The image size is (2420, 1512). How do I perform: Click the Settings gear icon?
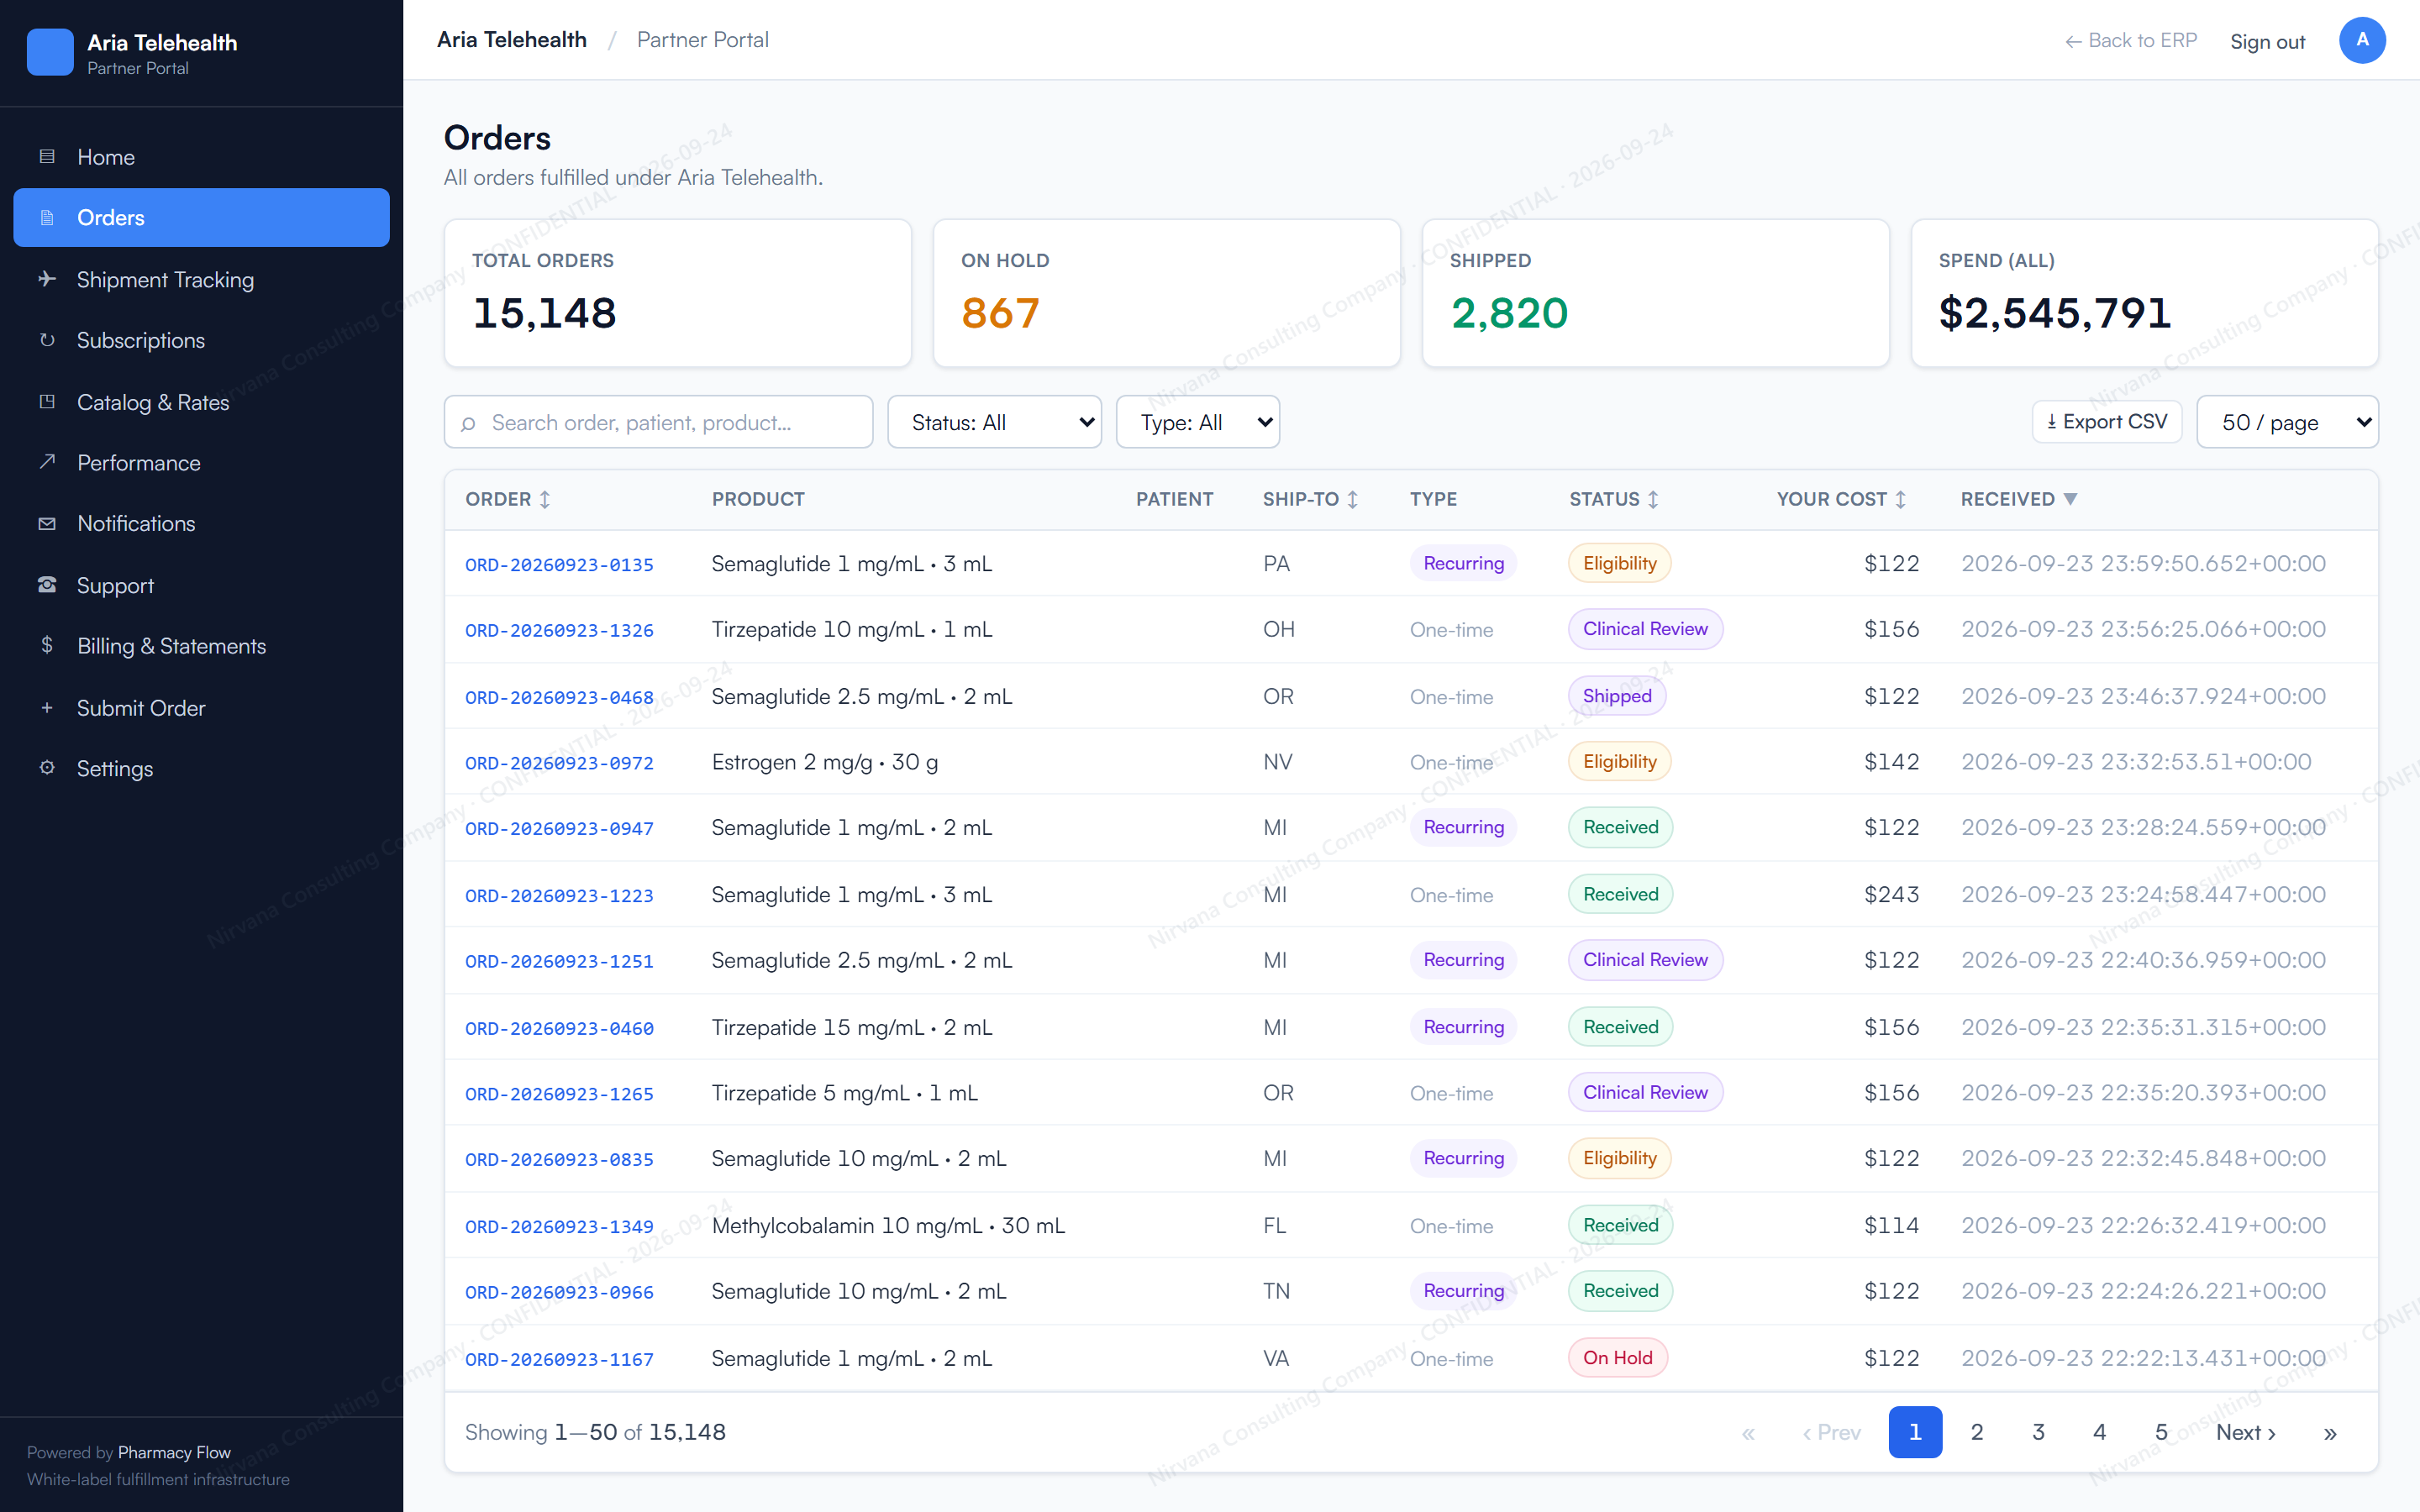pos(46,768)
